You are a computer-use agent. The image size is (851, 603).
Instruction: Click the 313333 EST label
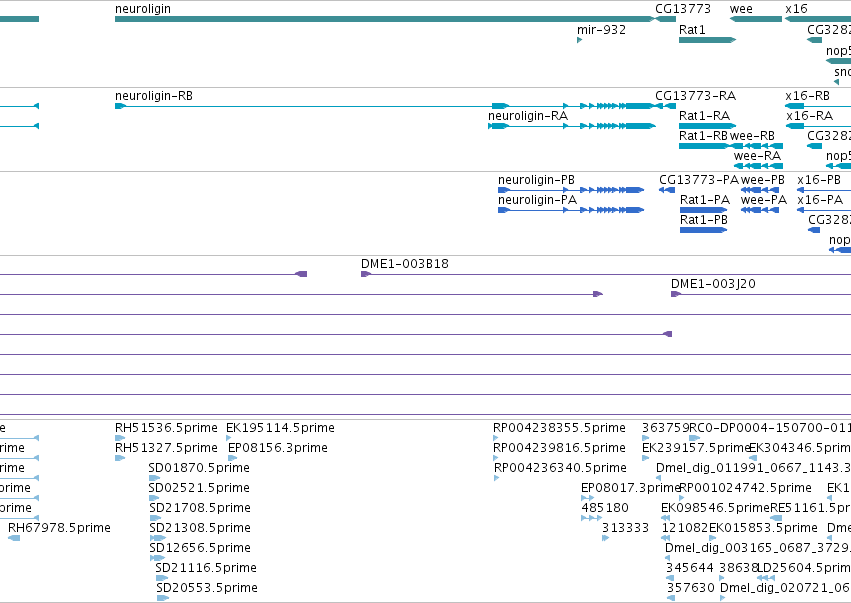click(626, 529)
